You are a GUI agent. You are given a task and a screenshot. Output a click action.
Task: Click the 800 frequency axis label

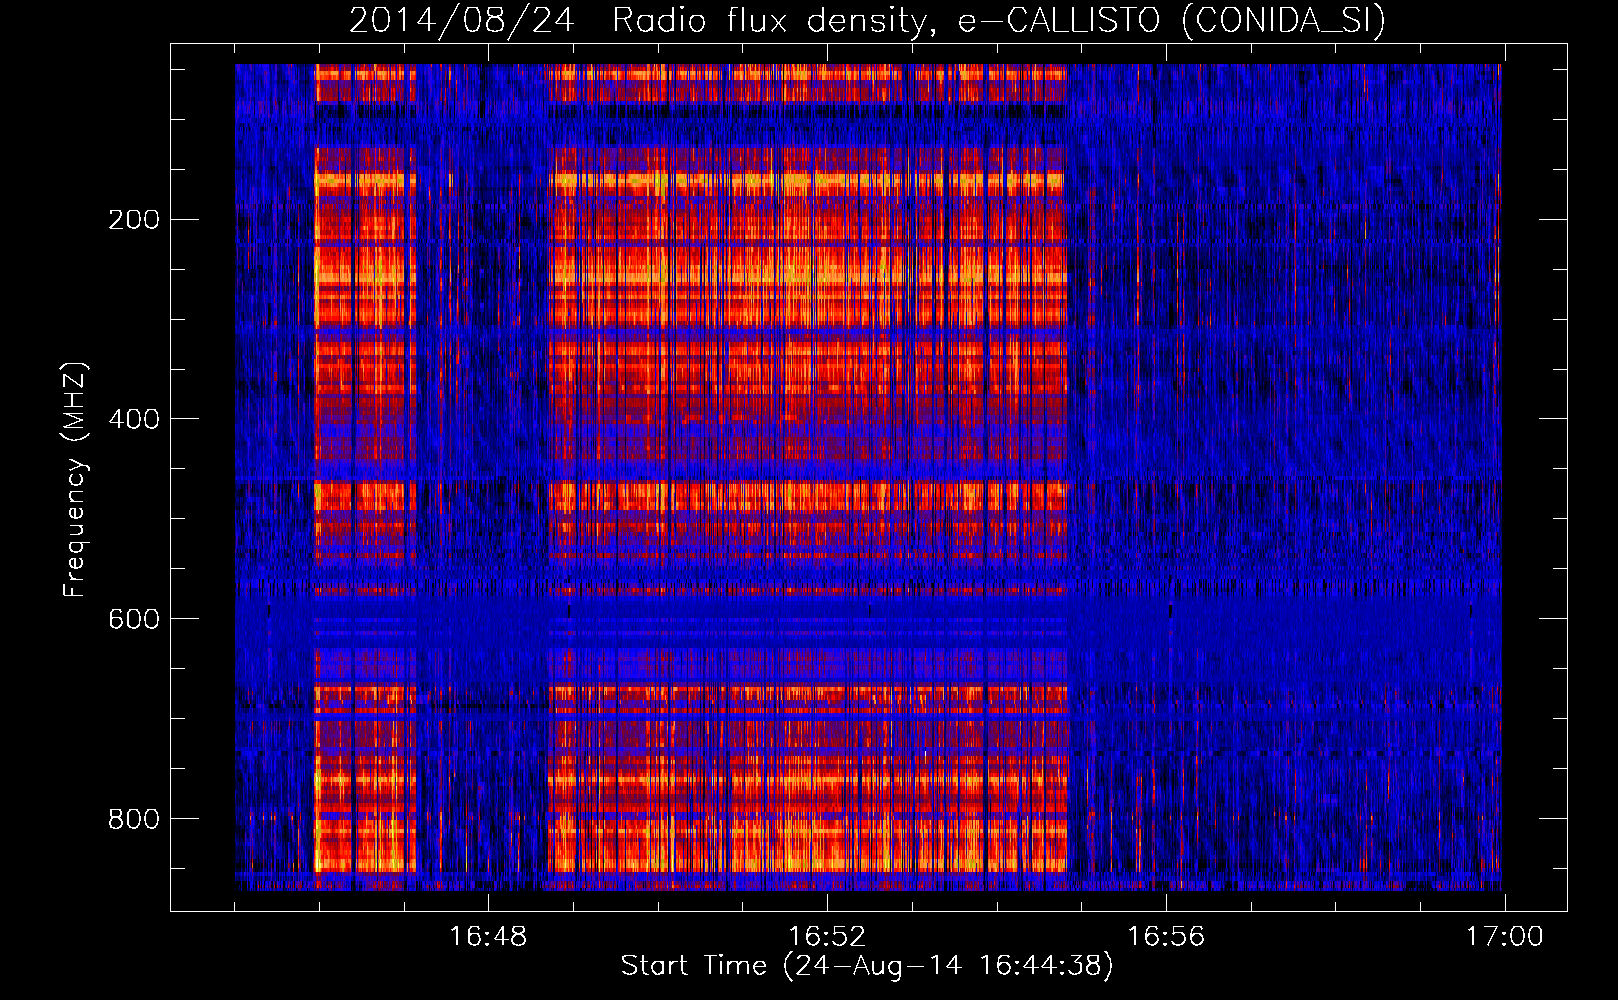pyautogui.click(x=134, y=819)
